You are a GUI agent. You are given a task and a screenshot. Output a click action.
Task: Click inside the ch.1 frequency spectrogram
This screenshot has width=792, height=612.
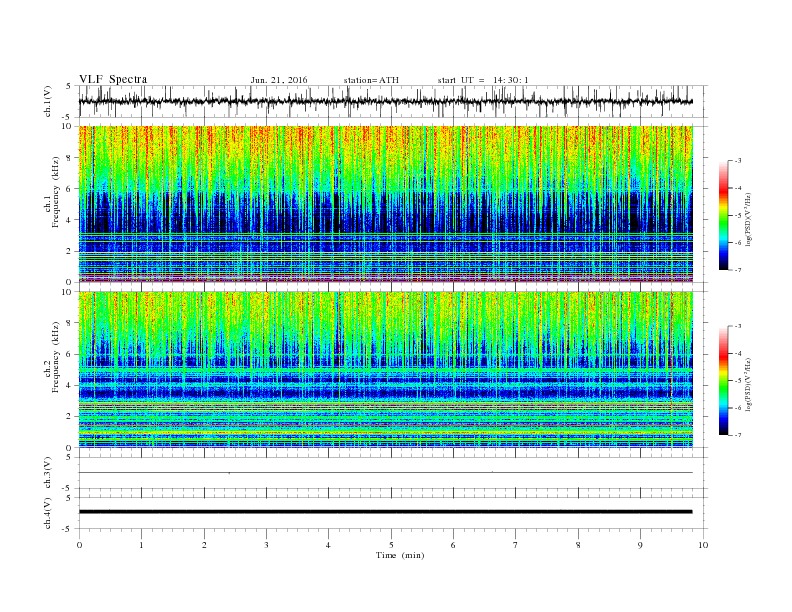[386, 204]
